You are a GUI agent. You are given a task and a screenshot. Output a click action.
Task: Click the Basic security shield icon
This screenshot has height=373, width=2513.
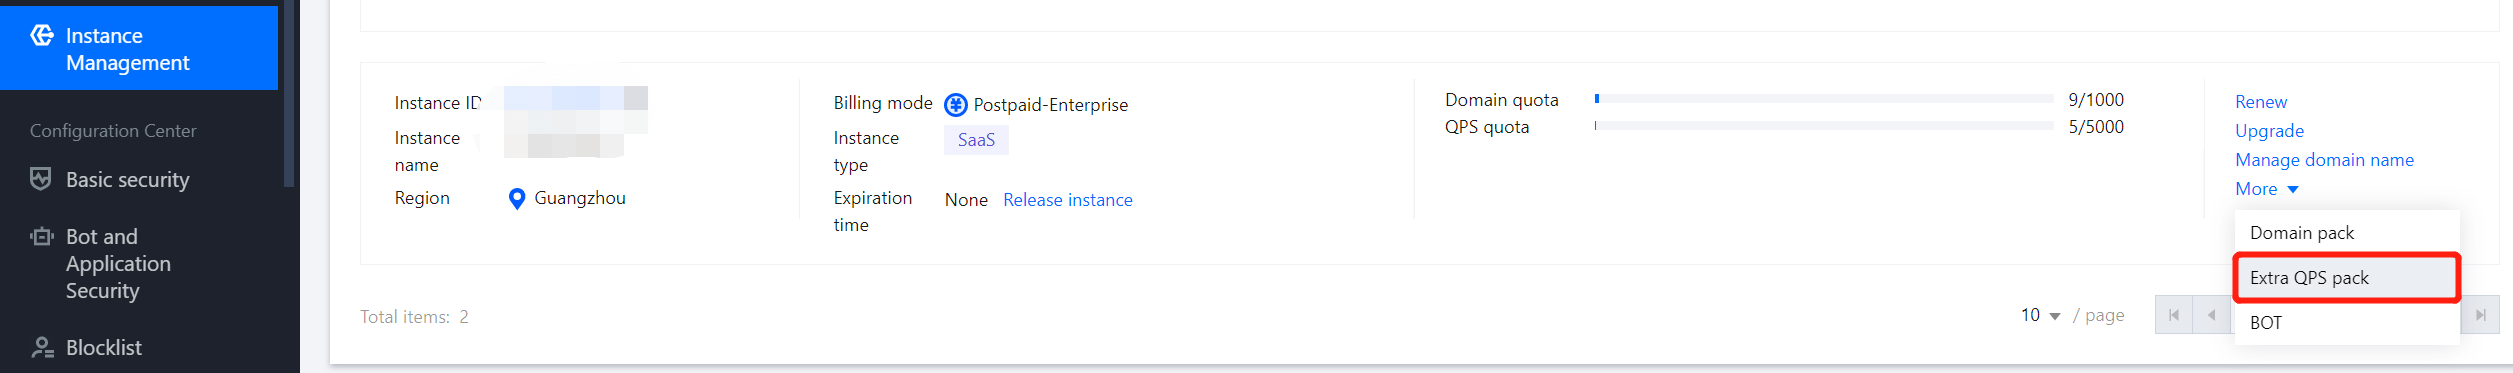click(x=41, y=179)
